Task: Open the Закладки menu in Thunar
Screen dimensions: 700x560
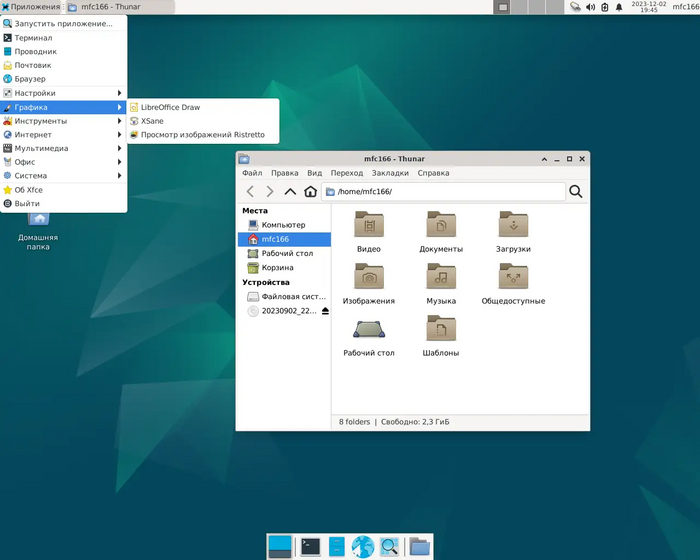Action: (x=390, y=173)
